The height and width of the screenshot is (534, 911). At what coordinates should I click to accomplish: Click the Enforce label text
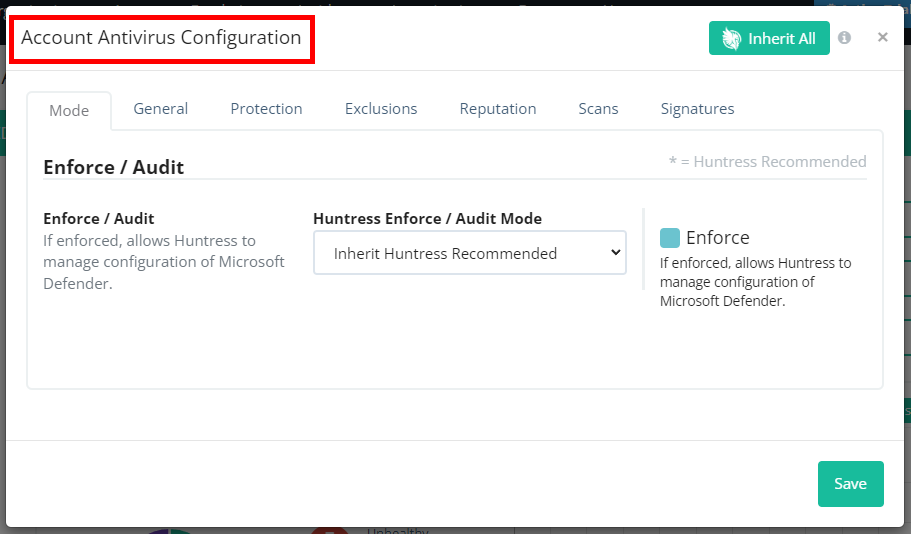pos(718,238)
